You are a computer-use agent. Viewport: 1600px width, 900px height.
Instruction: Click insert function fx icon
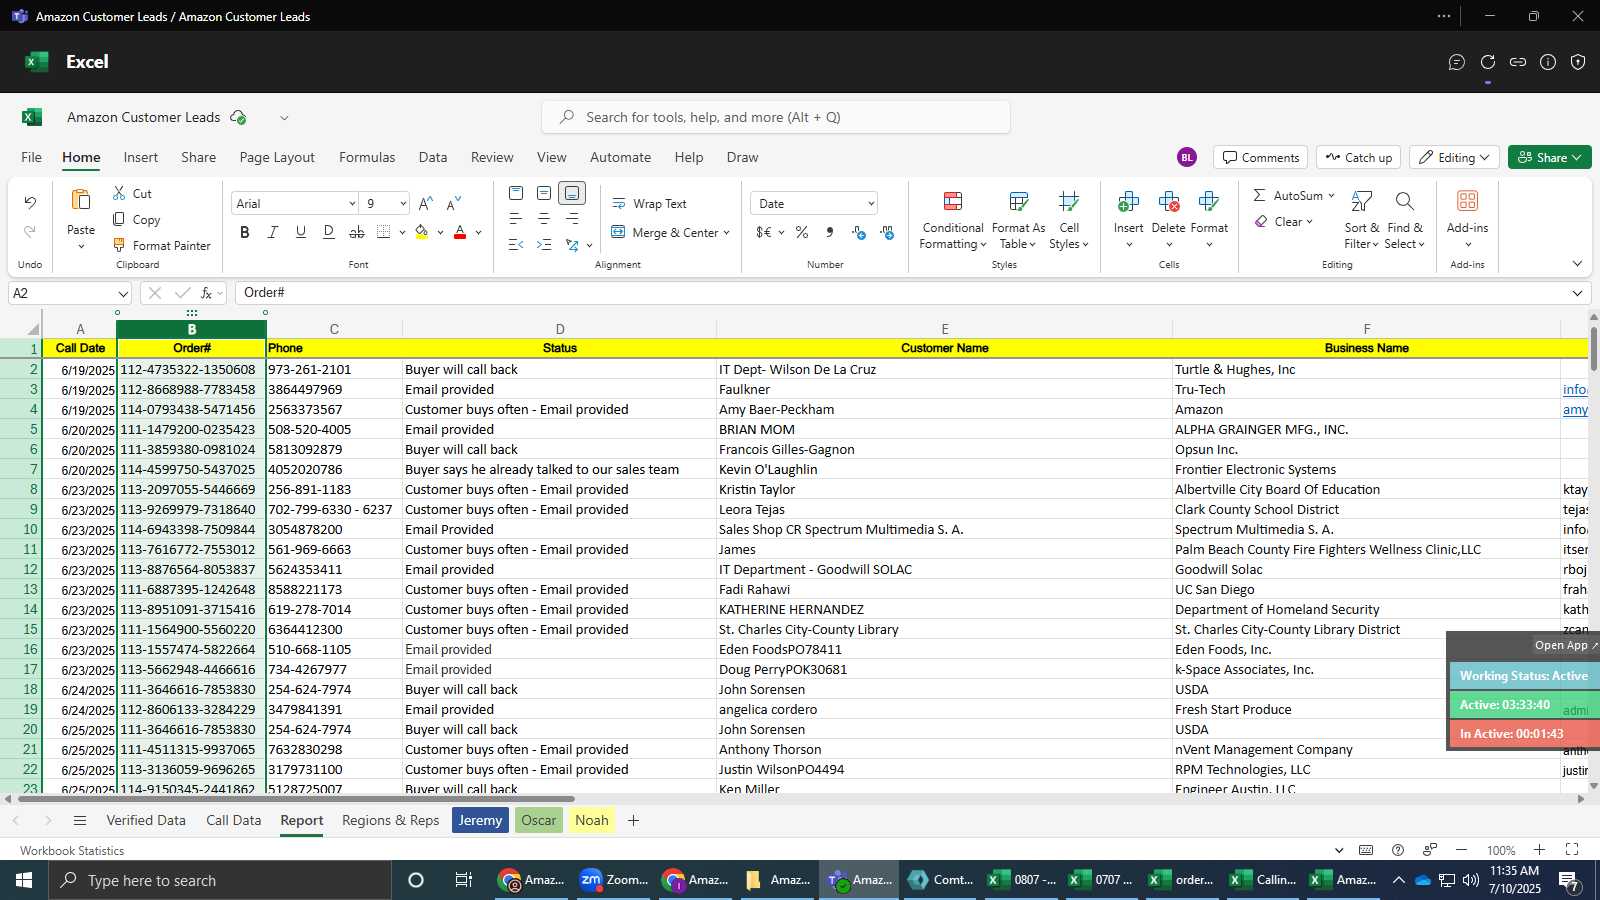[207, 293]
